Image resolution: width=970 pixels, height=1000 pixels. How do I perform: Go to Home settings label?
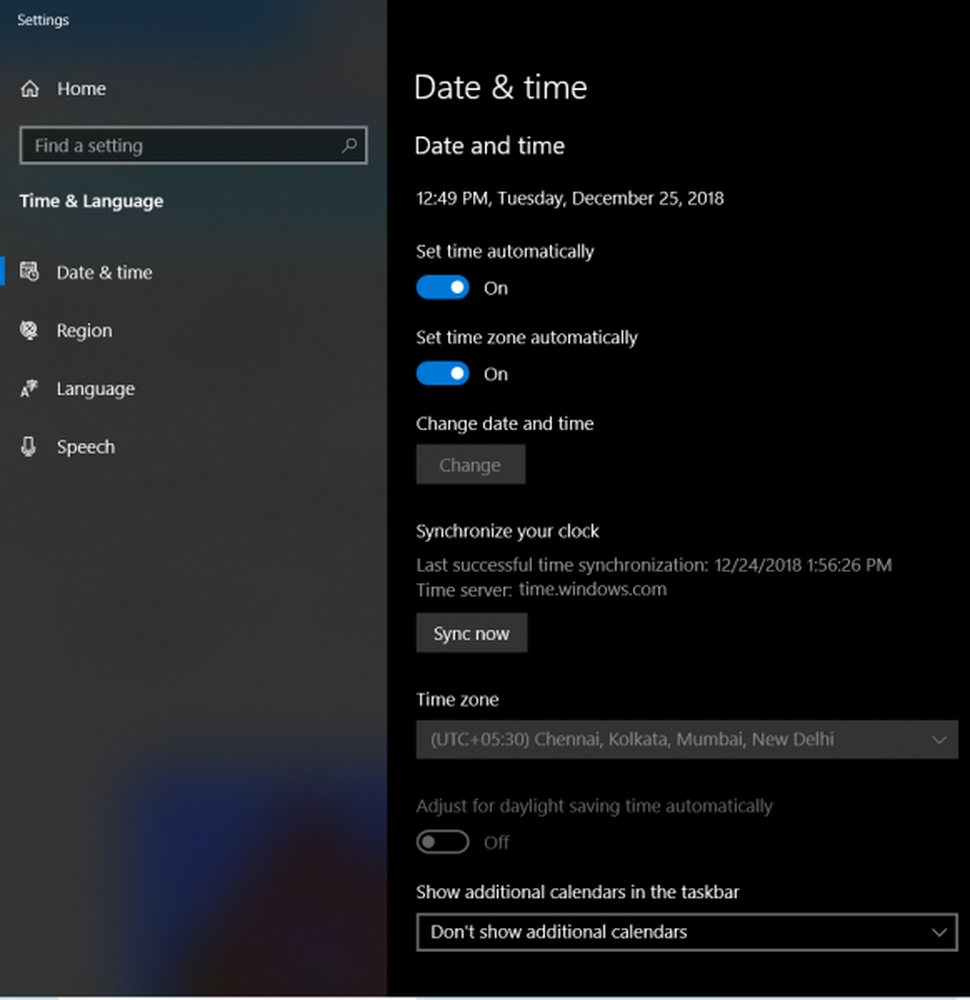coord(81,89)
